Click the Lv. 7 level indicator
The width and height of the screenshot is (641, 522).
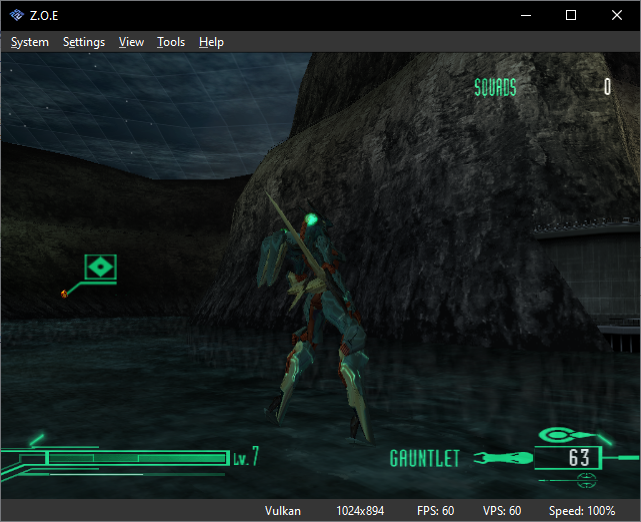246,457
